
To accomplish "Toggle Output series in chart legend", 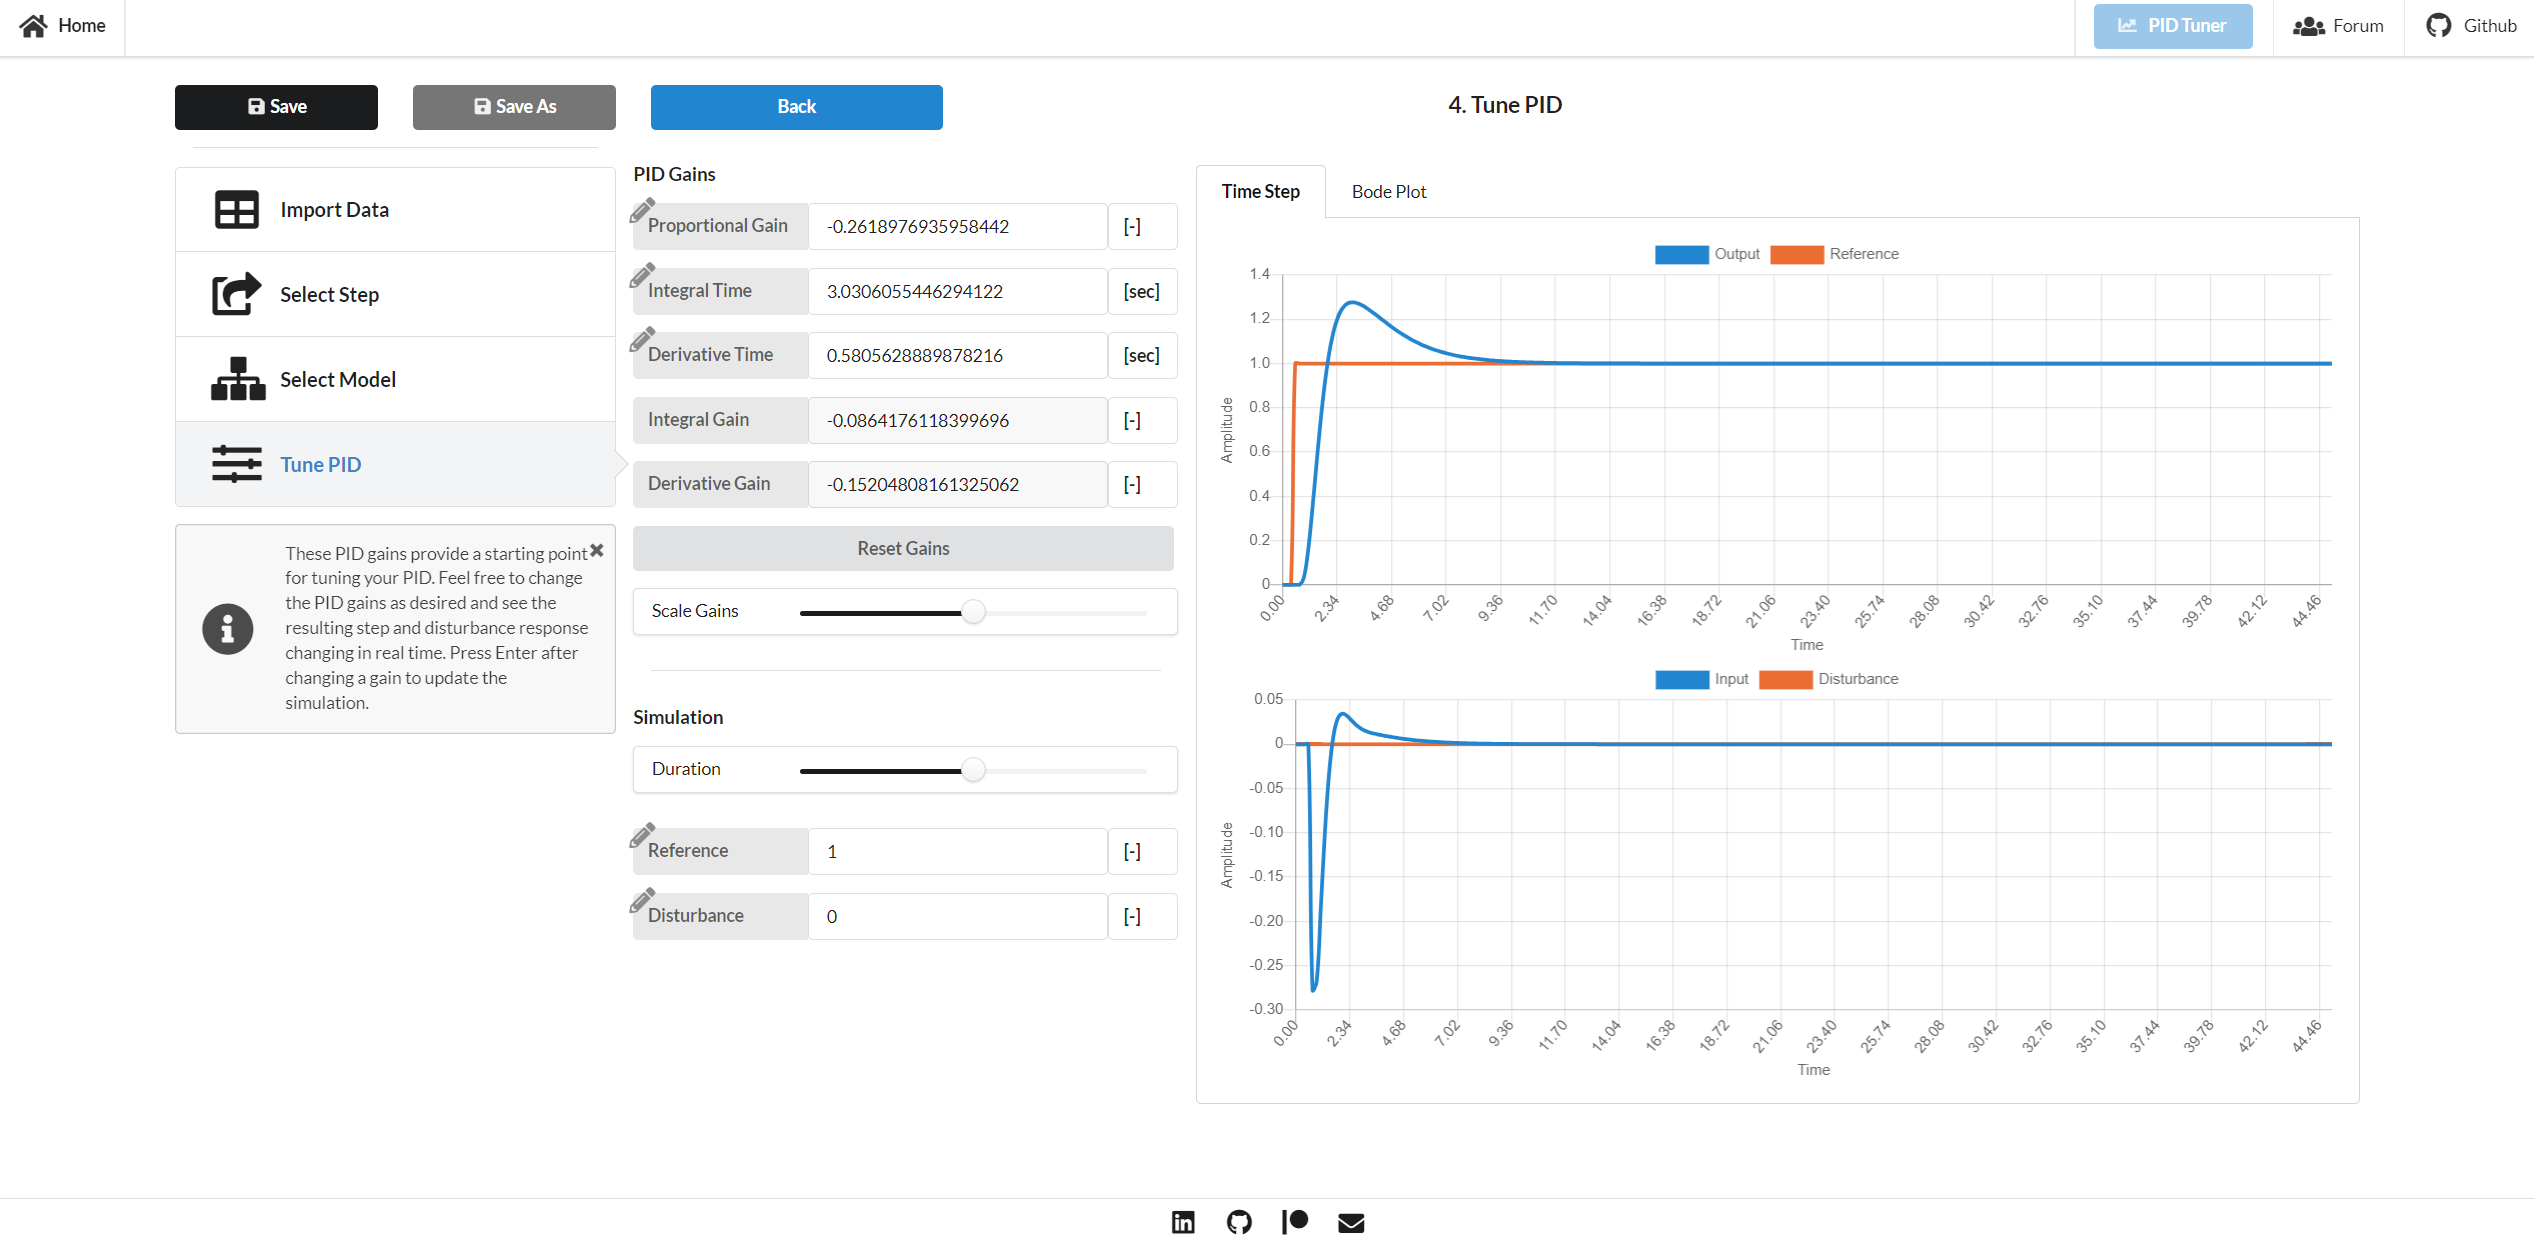I will tap(1707, 254).
